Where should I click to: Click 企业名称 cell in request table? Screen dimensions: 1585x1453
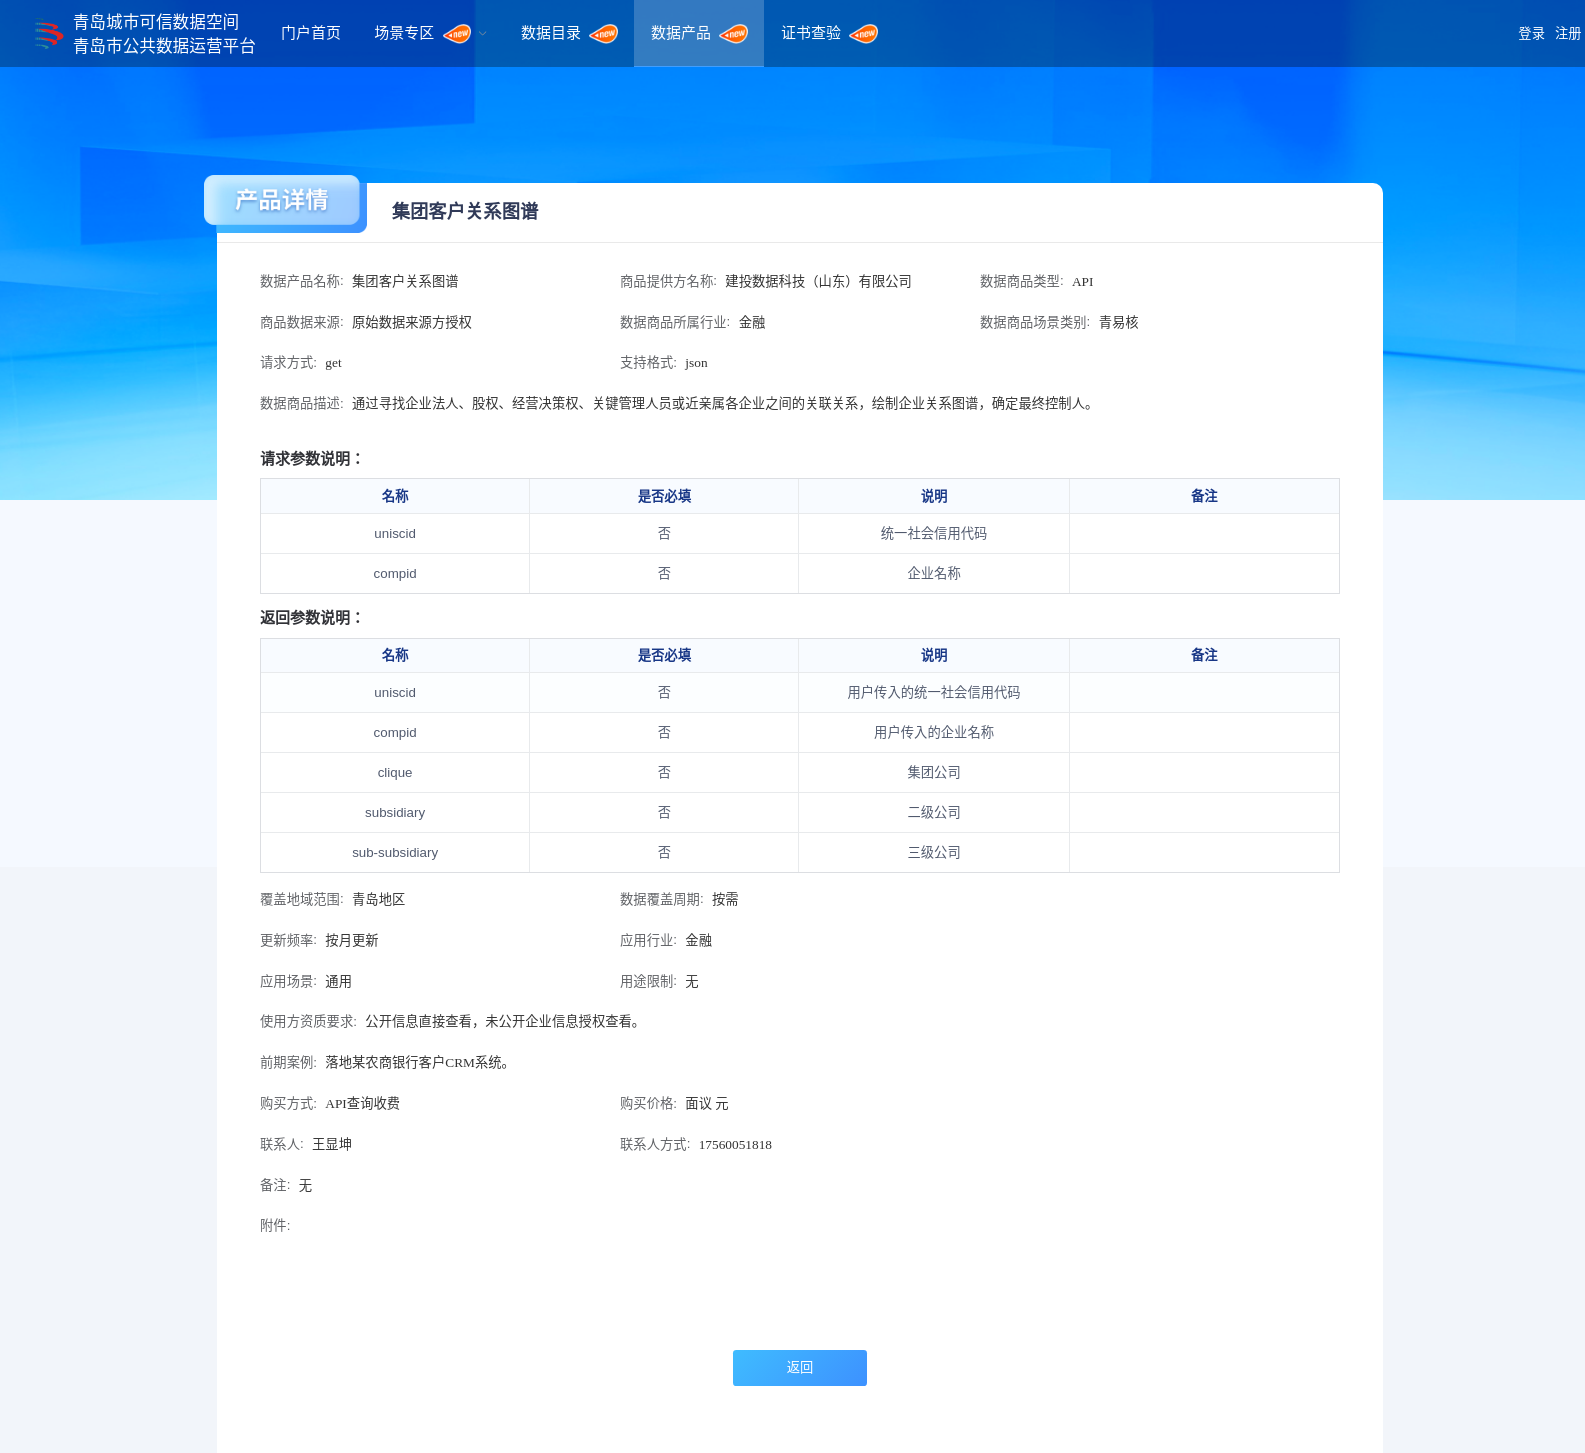tap(934, 574)
